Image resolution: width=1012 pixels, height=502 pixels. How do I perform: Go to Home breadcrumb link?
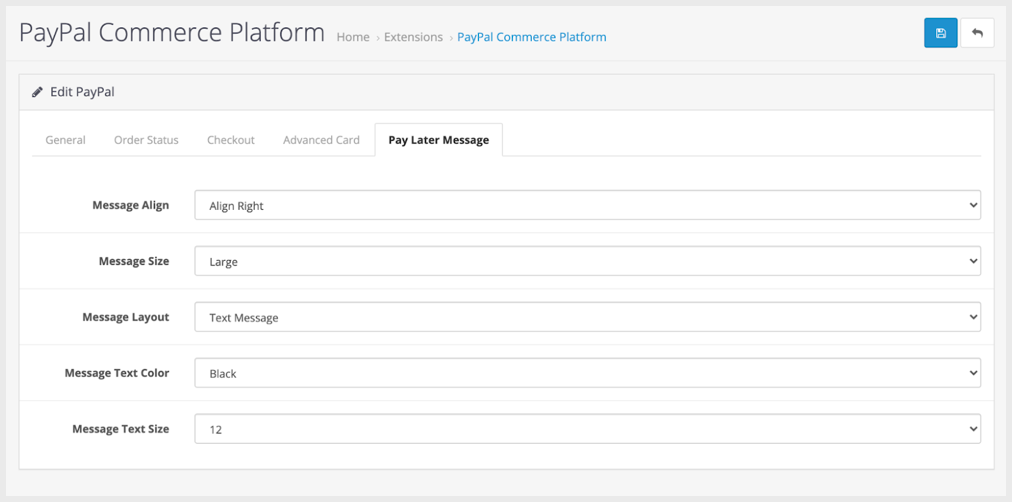(x=353, y=37)
